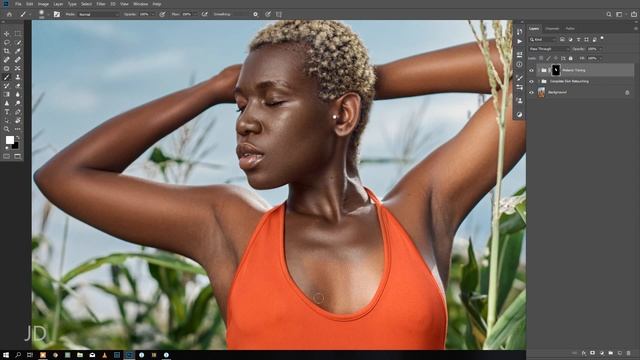Toggle lock image pixels brush icon

click(x=548, y=58)
